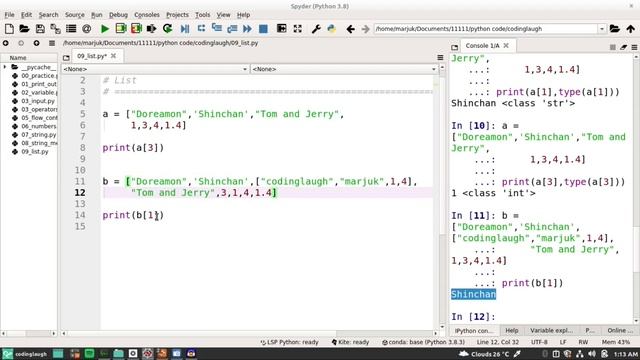
Task: Interrupt kernel stop square in console
Action: [612, 47]
